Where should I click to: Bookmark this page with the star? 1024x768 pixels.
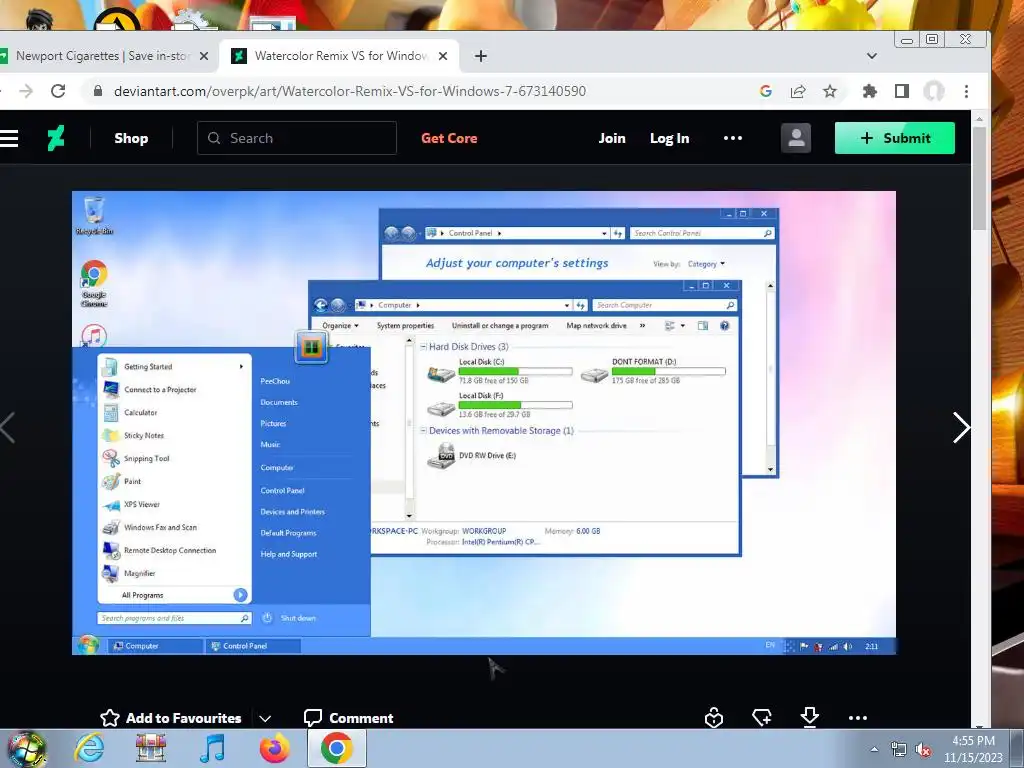tap(830, 91)
